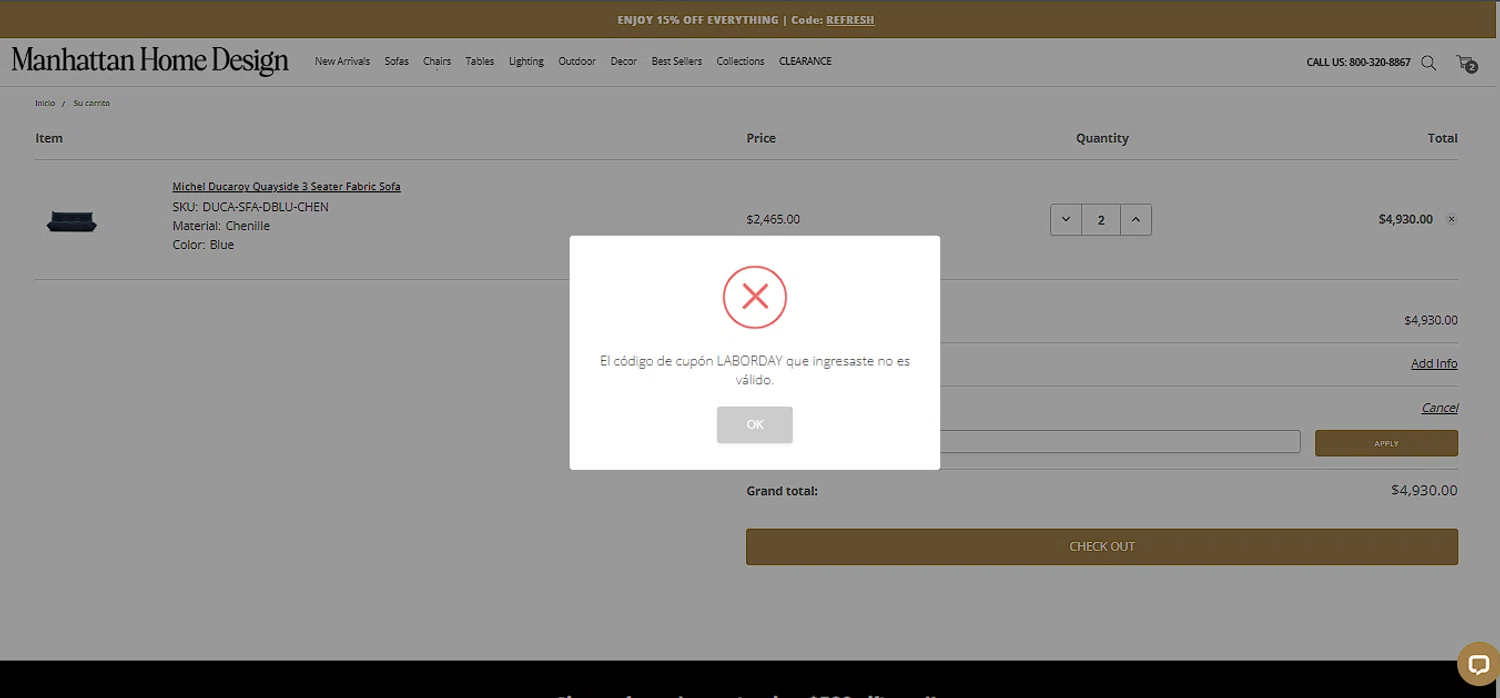The width and height of the screenshot is (1500, 698).
Task: Open the Best Sellers menu
Action: tap(677, 61)
